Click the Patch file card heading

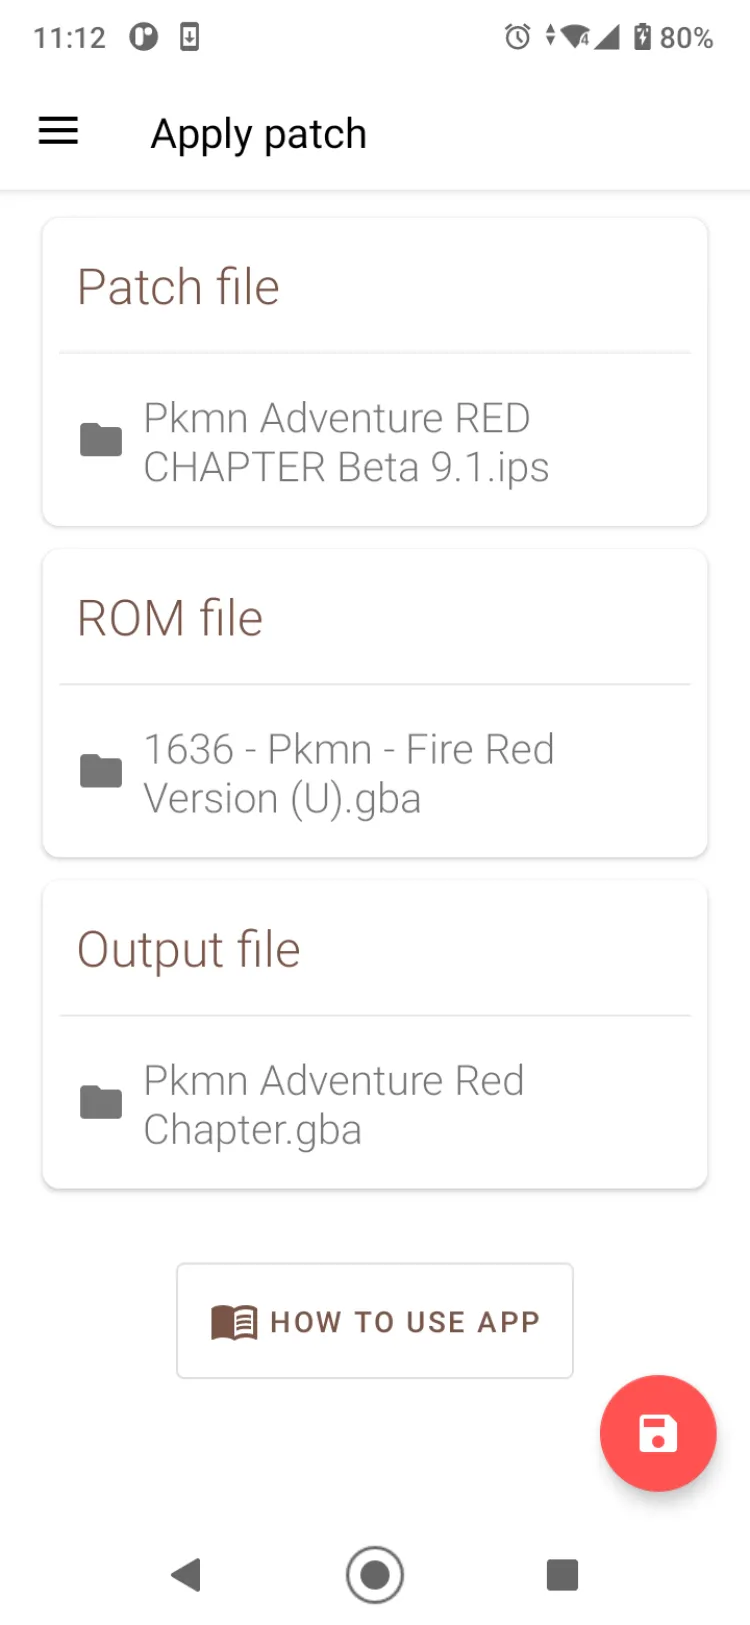(178, 287)
